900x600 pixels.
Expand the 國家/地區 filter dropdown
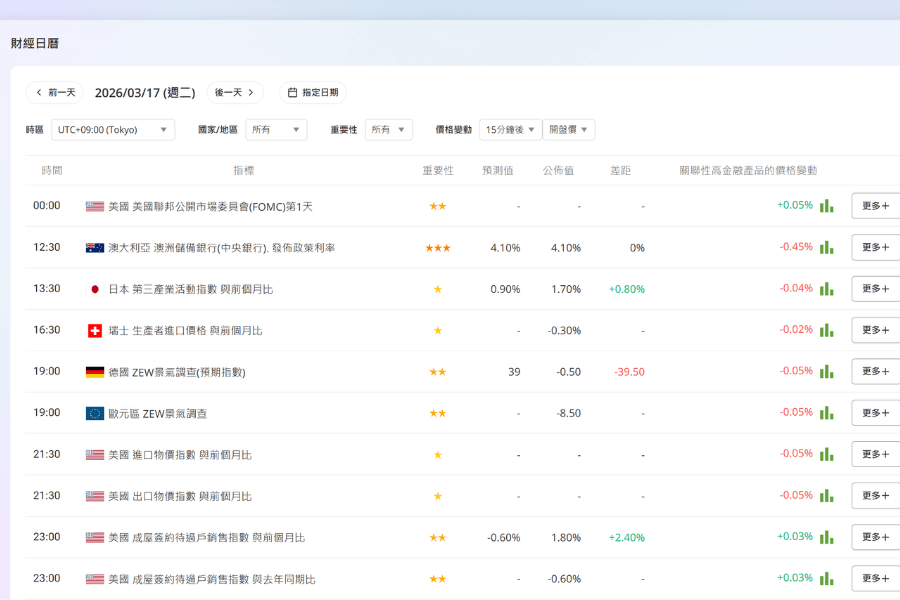point(276,130)
